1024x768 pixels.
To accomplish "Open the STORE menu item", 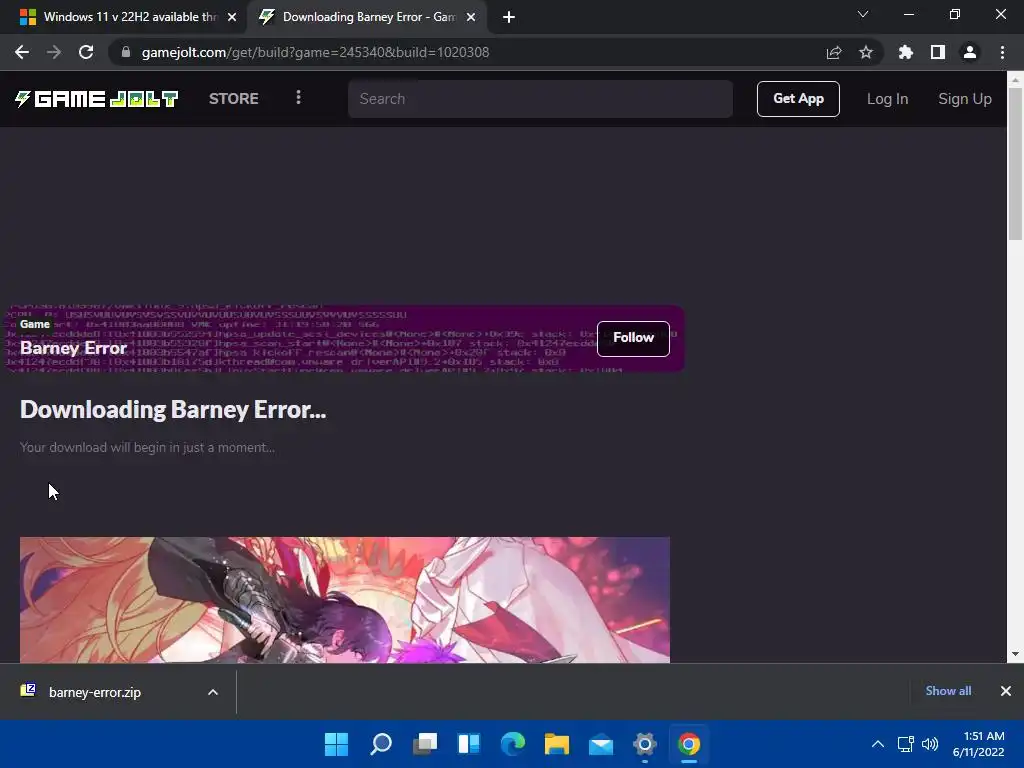I will coord(234,99).
